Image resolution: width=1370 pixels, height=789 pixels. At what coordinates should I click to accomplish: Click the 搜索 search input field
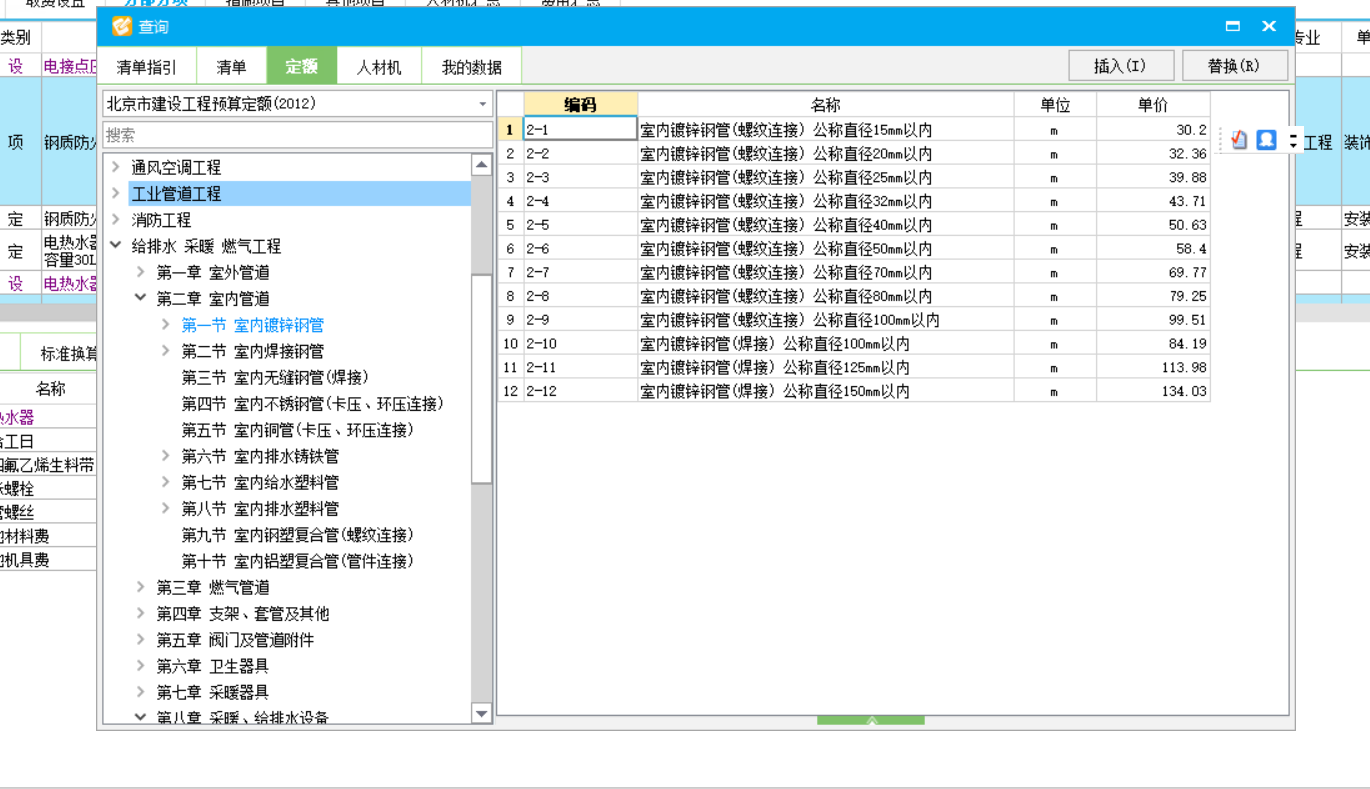[x=298, y=135]
